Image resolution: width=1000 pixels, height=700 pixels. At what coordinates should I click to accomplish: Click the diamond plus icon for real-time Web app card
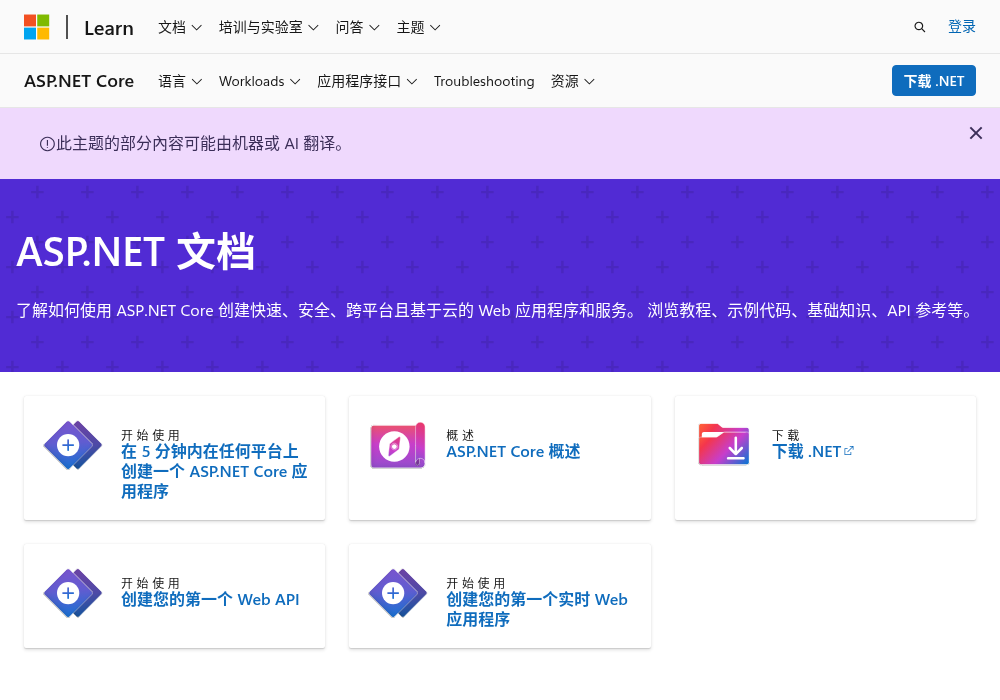click(x=397, y=593)
